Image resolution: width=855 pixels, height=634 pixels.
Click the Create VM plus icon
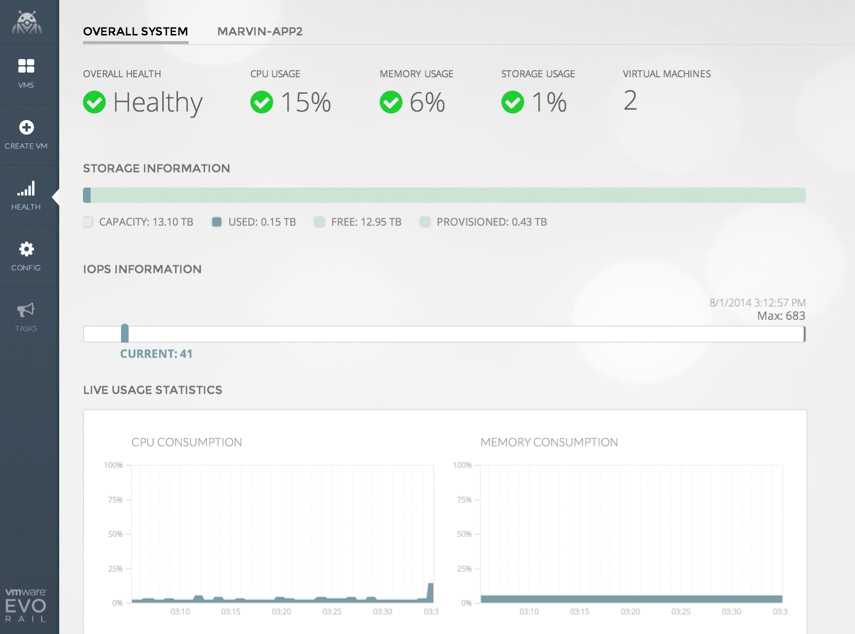[26, 127]
